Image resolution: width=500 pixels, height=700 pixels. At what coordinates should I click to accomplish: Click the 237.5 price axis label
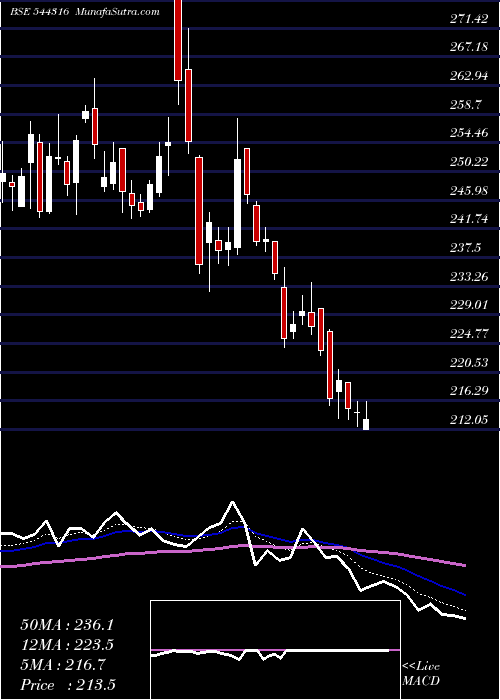point(465,248)
